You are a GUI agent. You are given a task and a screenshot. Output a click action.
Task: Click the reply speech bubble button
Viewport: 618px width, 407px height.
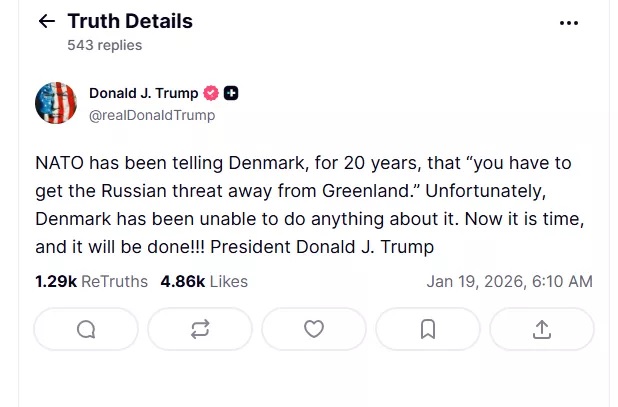point(86,329)
